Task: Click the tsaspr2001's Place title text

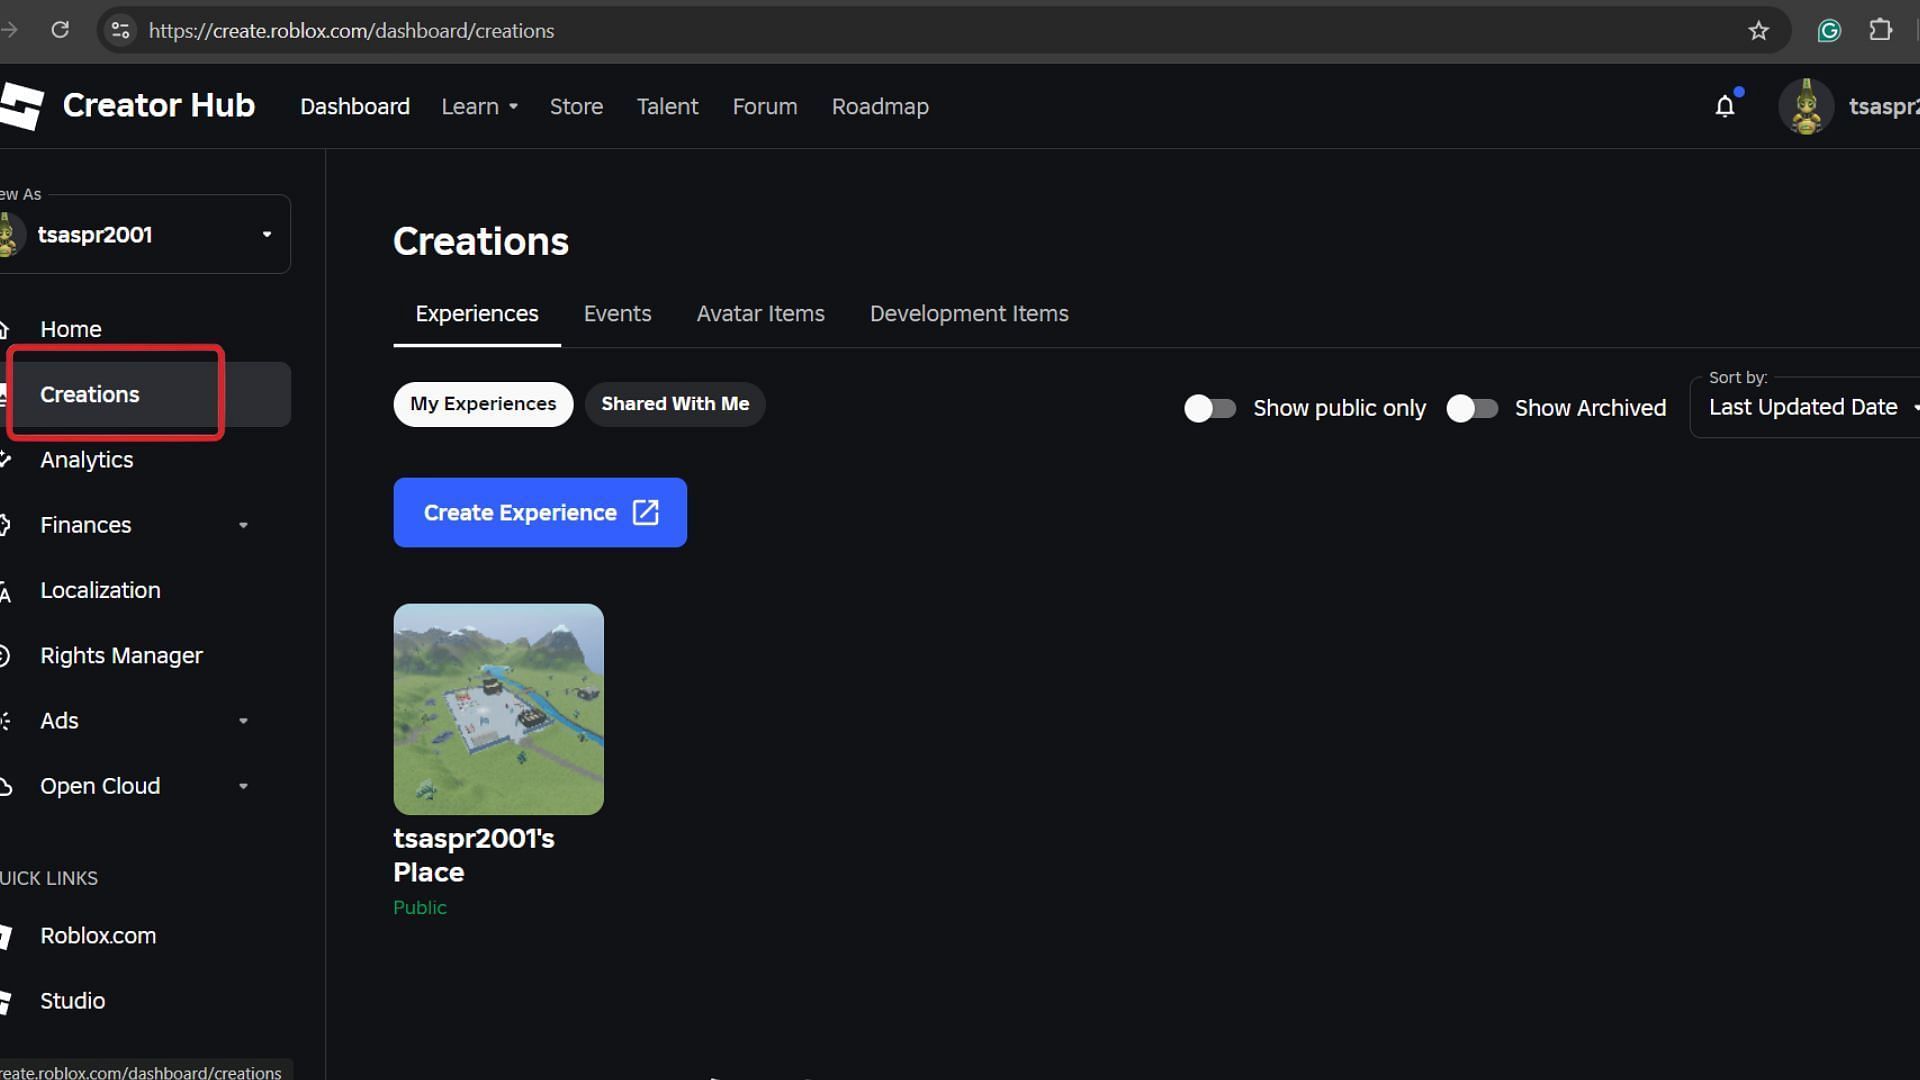Action: pos(474,855)
